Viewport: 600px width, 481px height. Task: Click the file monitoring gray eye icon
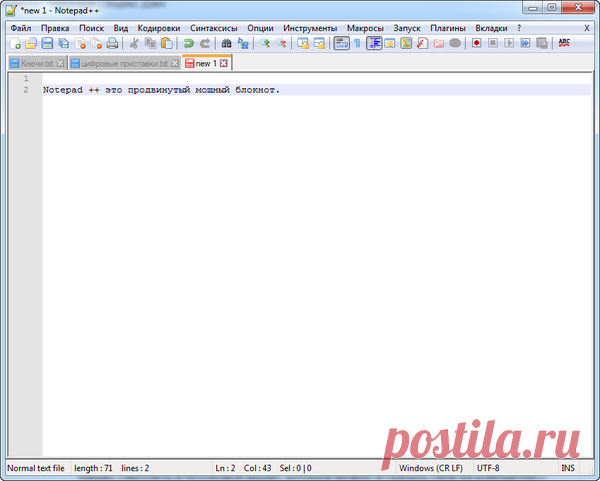coord(455,43)
